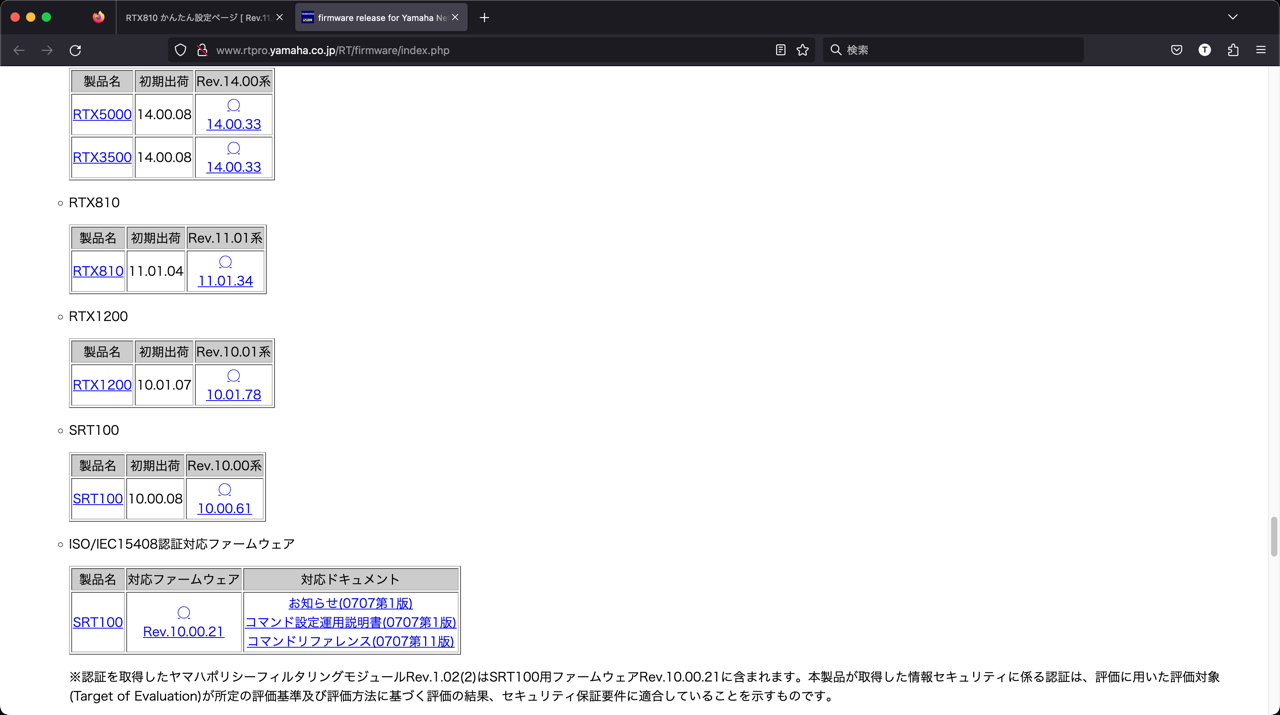1280x715 pixels.
Task: Focus the address bar URL field
Action: [x=490, y=50]
